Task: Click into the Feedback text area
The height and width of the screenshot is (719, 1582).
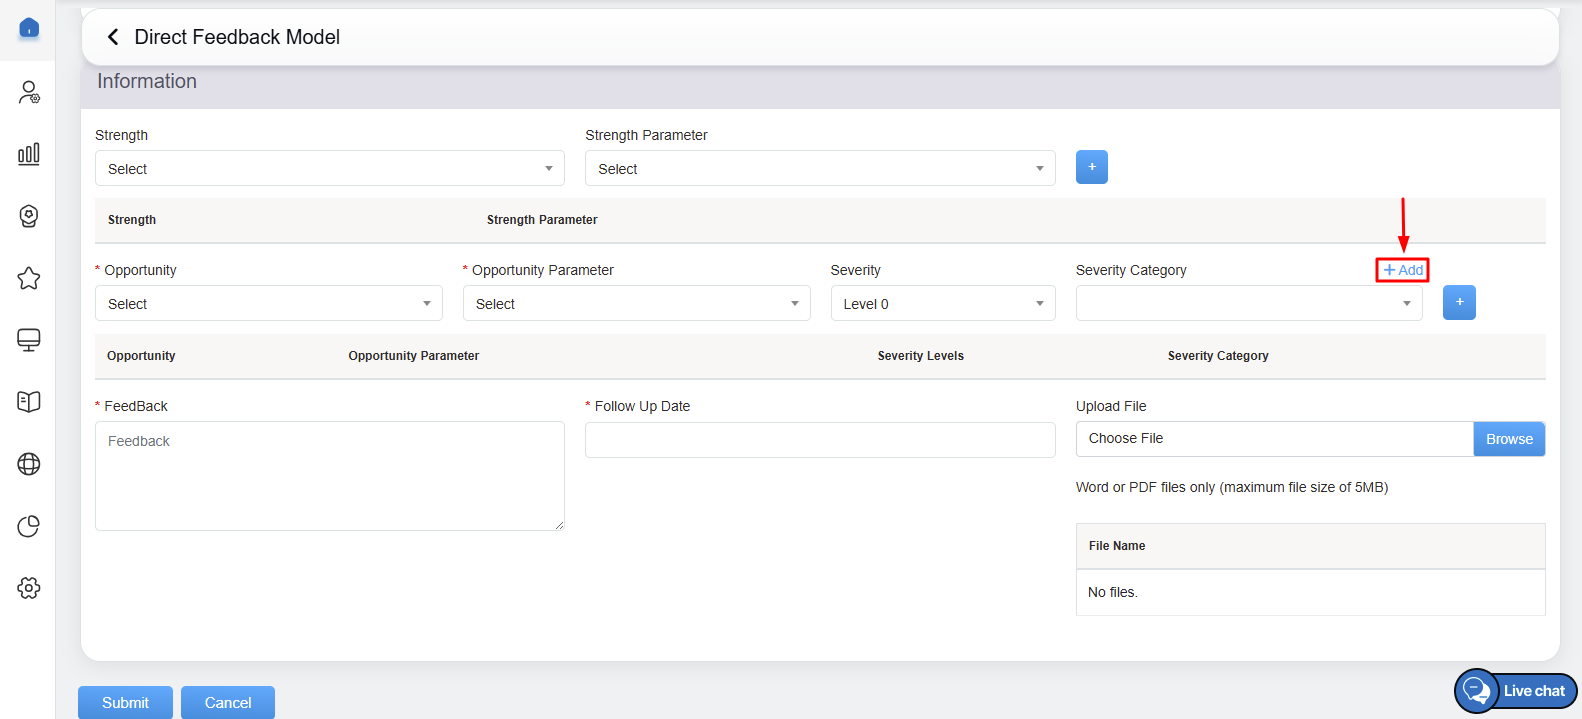Action: click(x=329, y=476)
